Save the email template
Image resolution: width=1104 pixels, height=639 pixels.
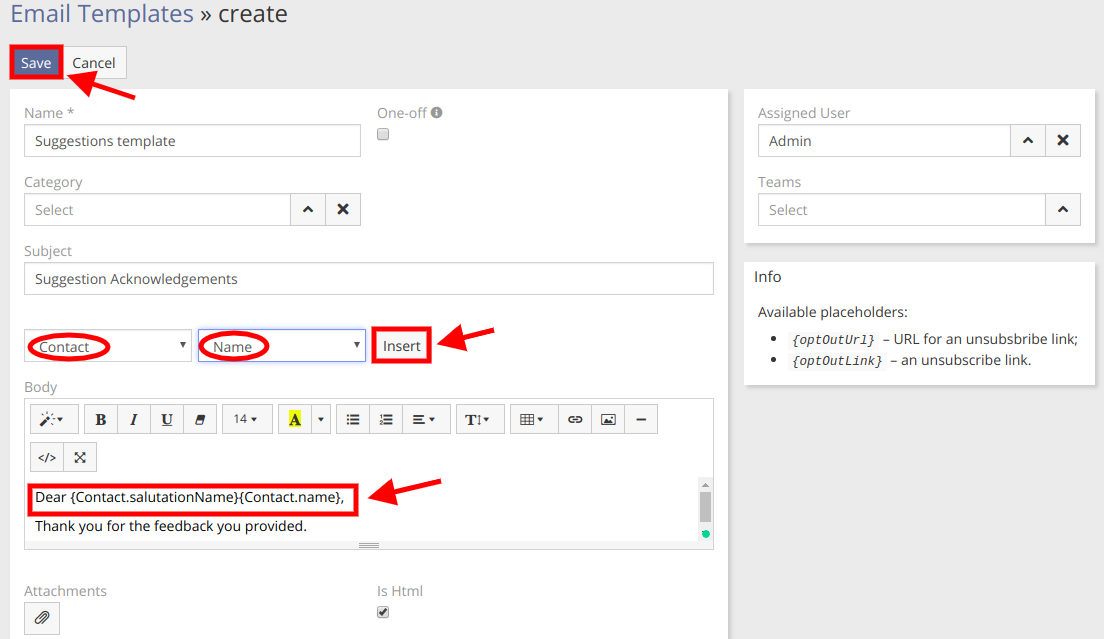[36, 63]
